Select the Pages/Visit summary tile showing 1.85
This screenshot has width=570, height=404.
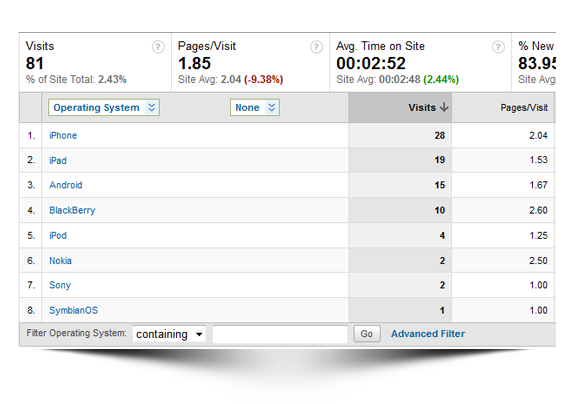(x=250, y=63)
